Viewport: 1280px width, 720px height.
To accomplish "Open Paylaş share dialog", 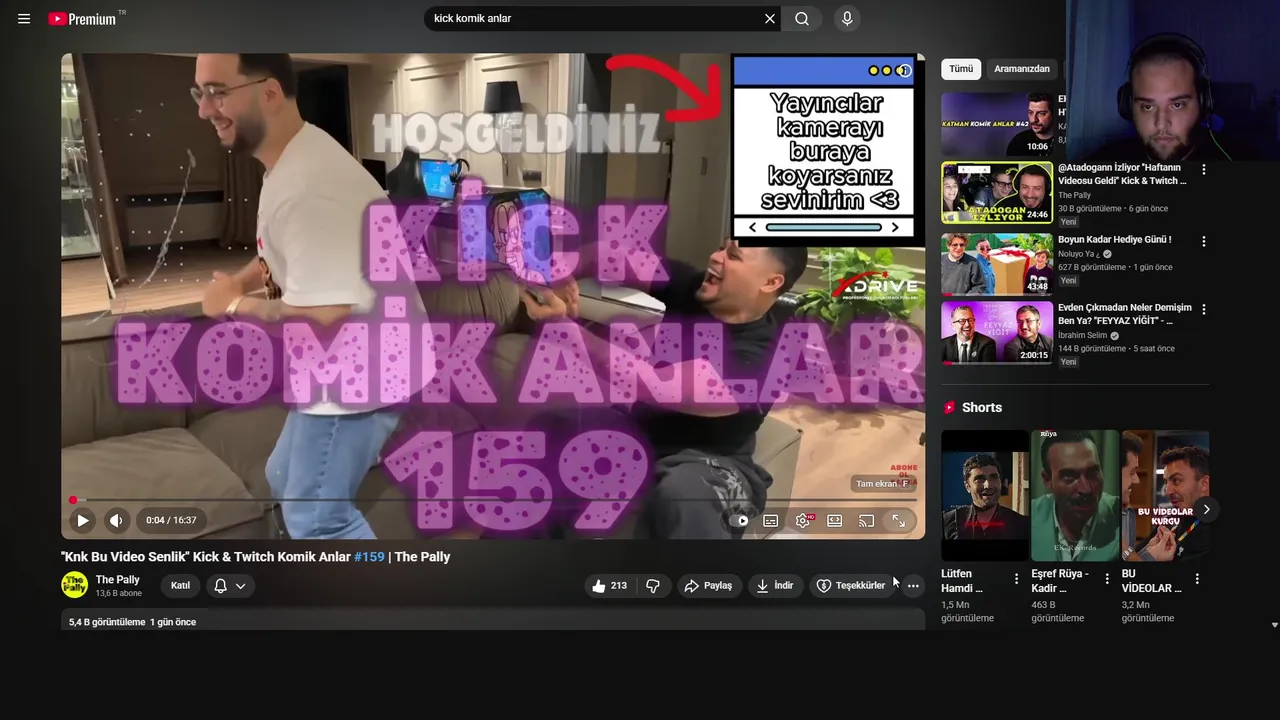I will pos(708,586).
